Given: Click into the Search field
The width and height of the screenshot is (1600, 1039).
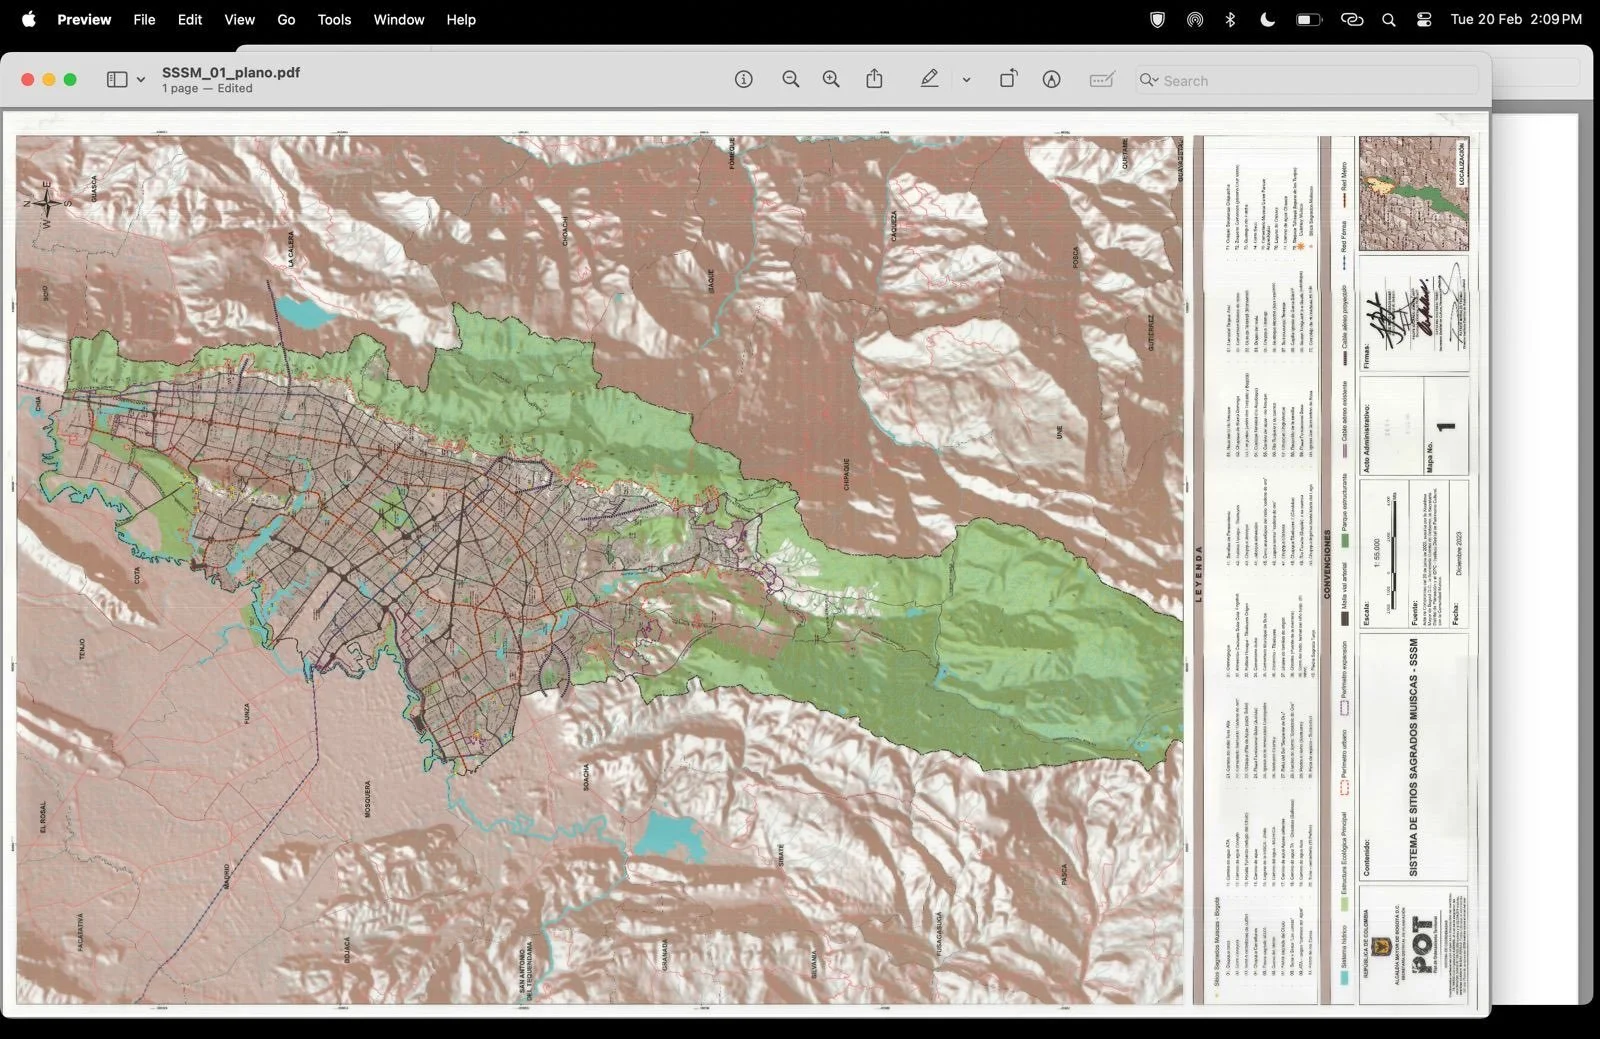Looking at the screenshot, I should (1306, 80).
